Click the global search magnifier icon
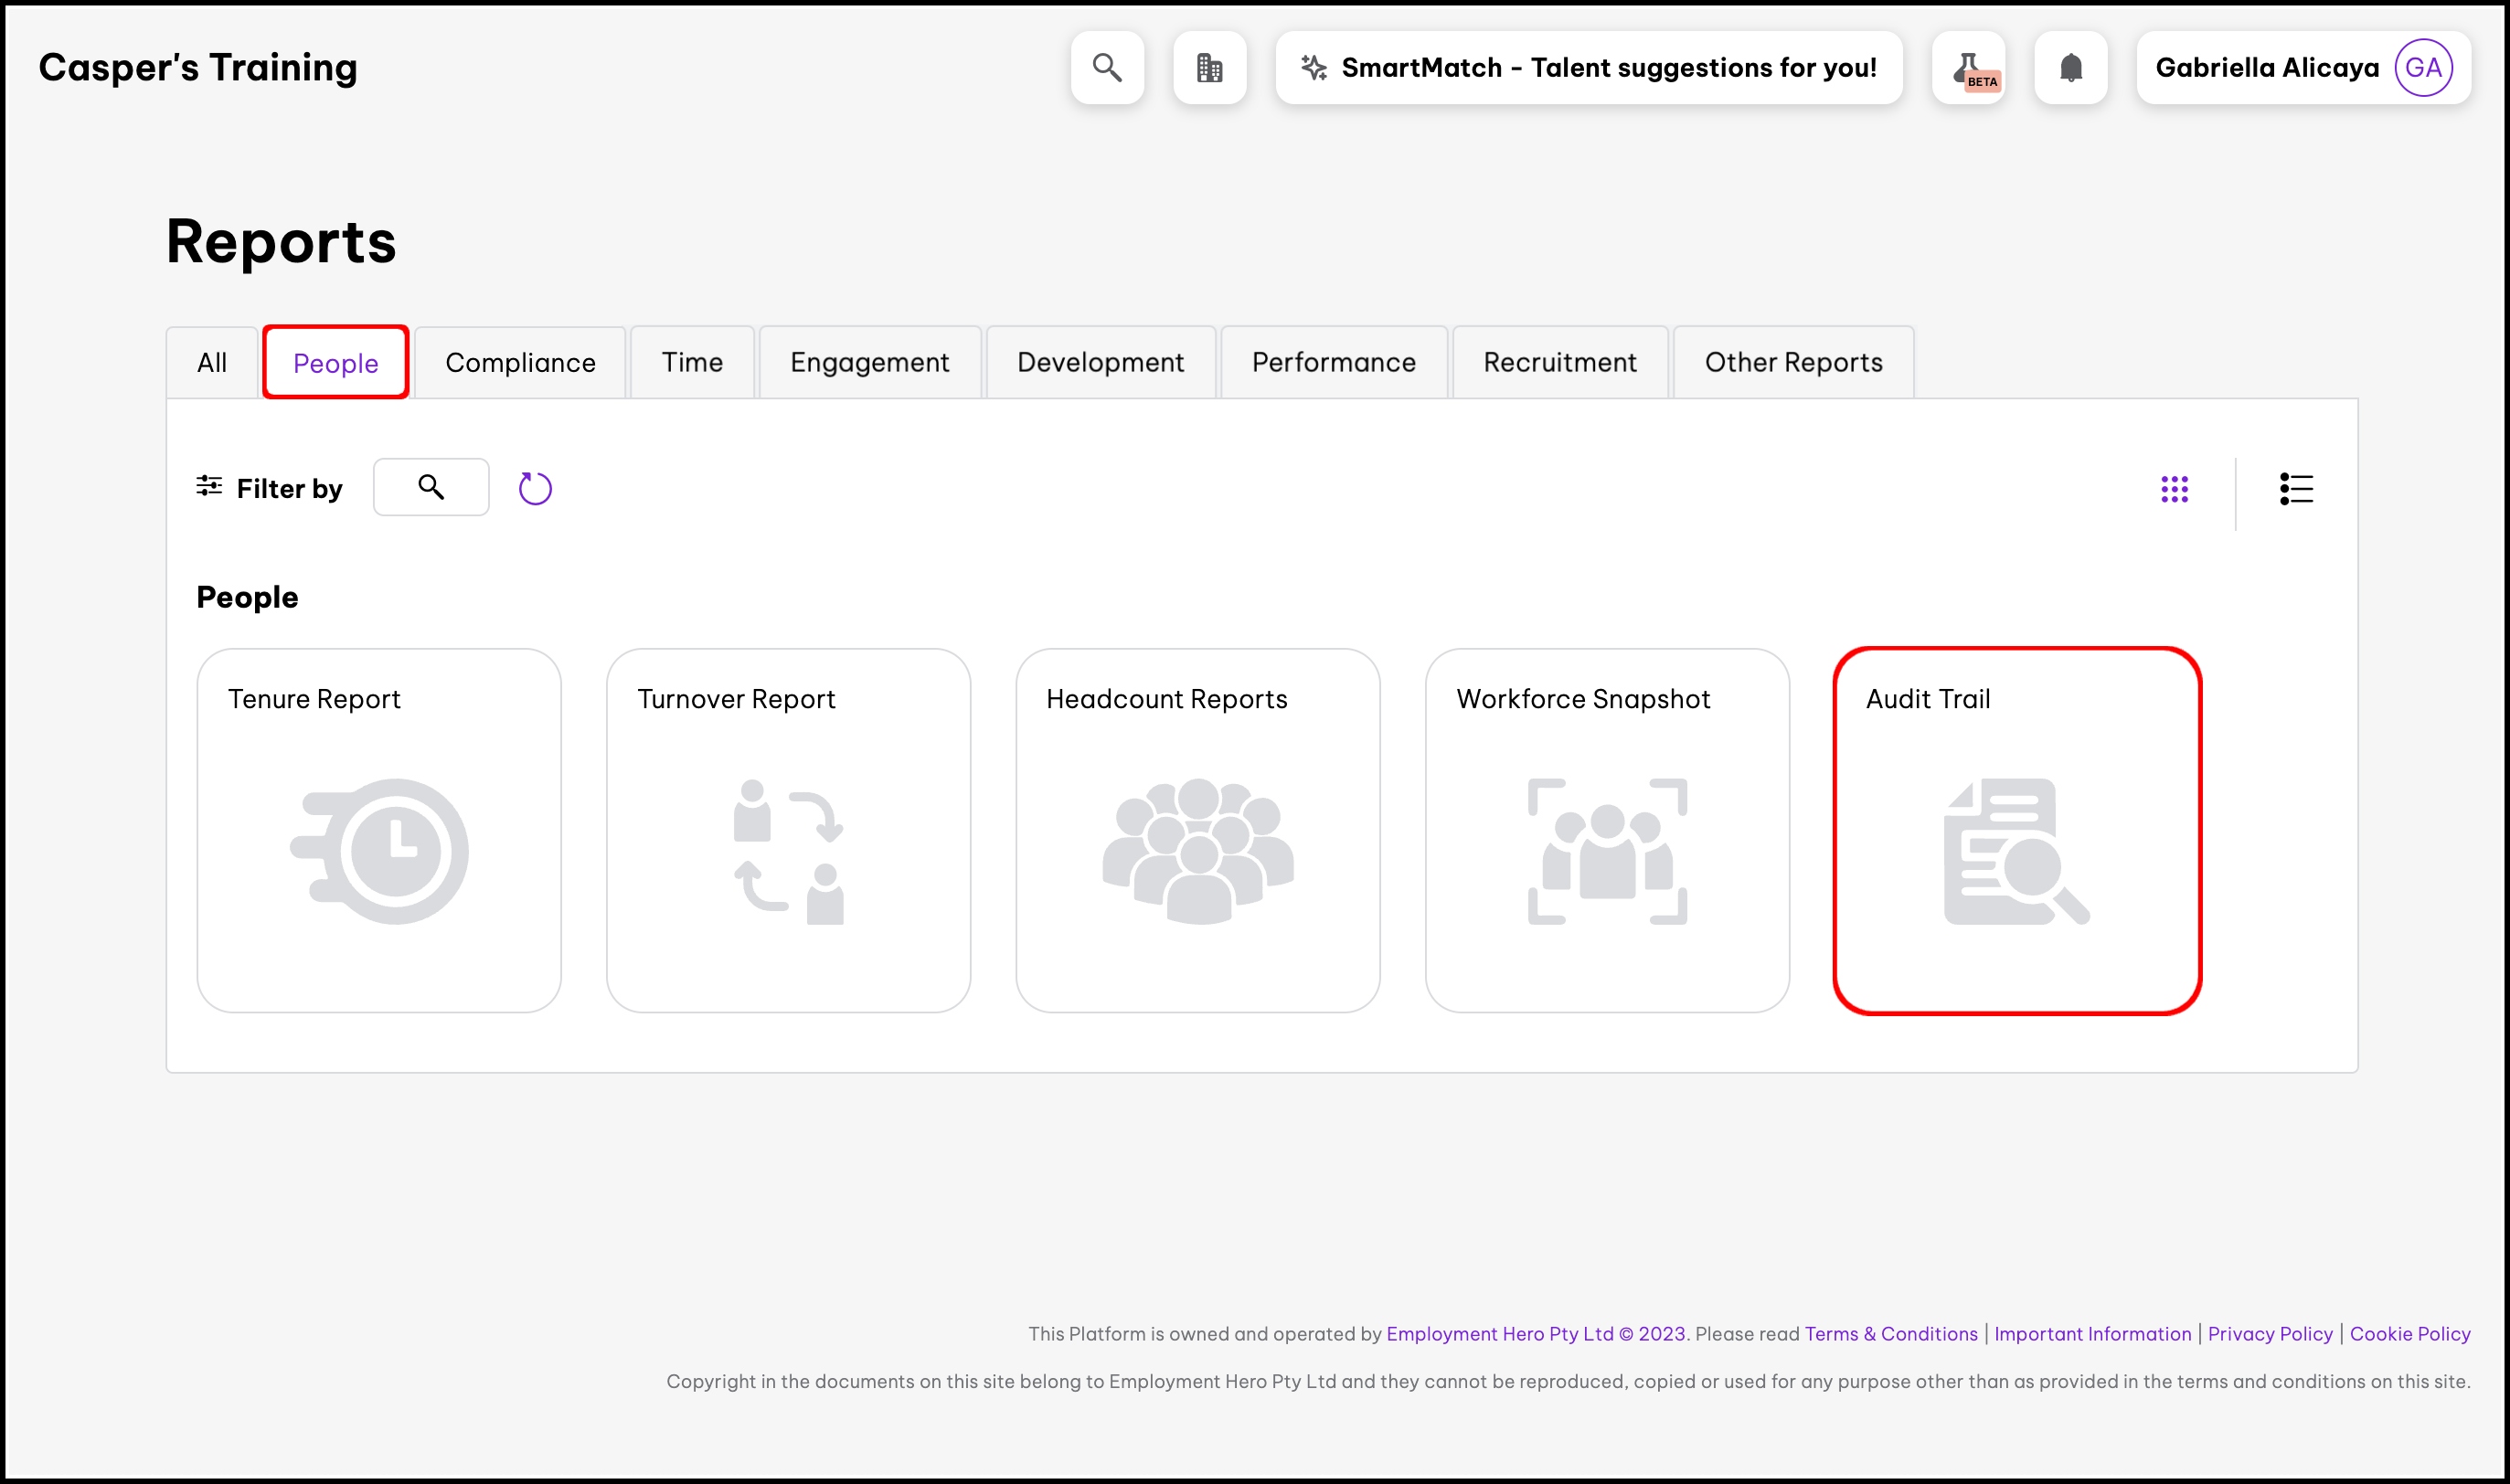 (x=1107, y=68)
